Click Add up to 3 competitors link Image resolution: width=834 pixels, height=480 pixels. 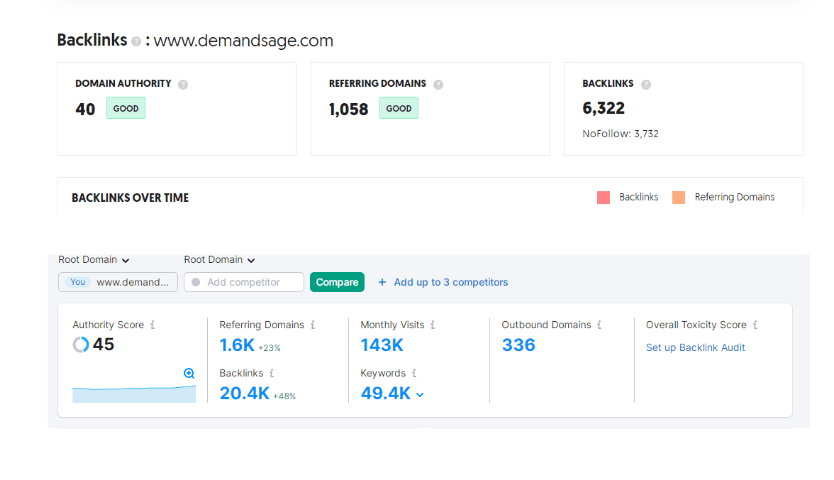click(451, 282)
